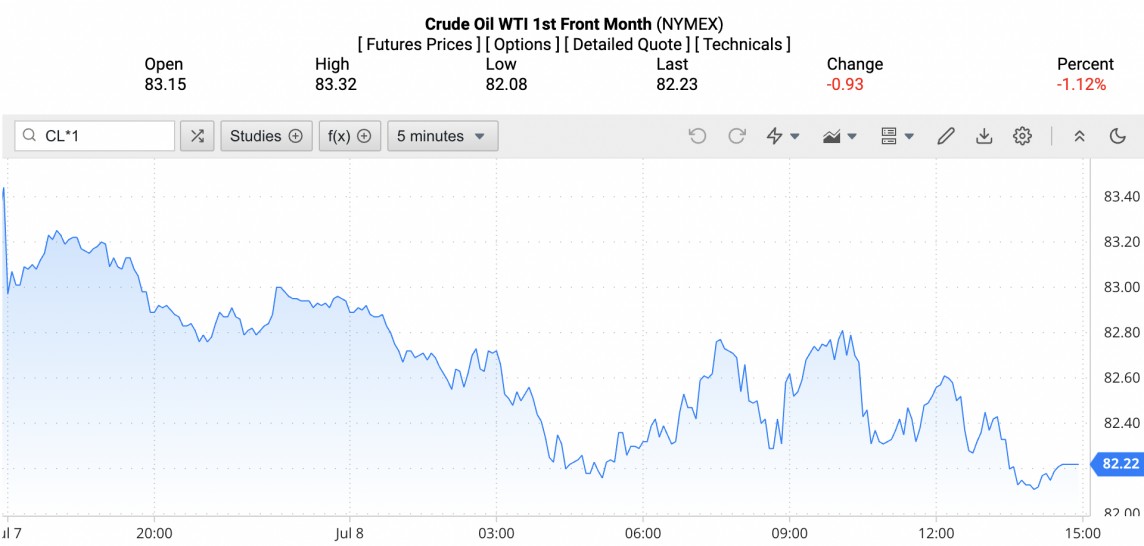Open the Technicals link

742,44
